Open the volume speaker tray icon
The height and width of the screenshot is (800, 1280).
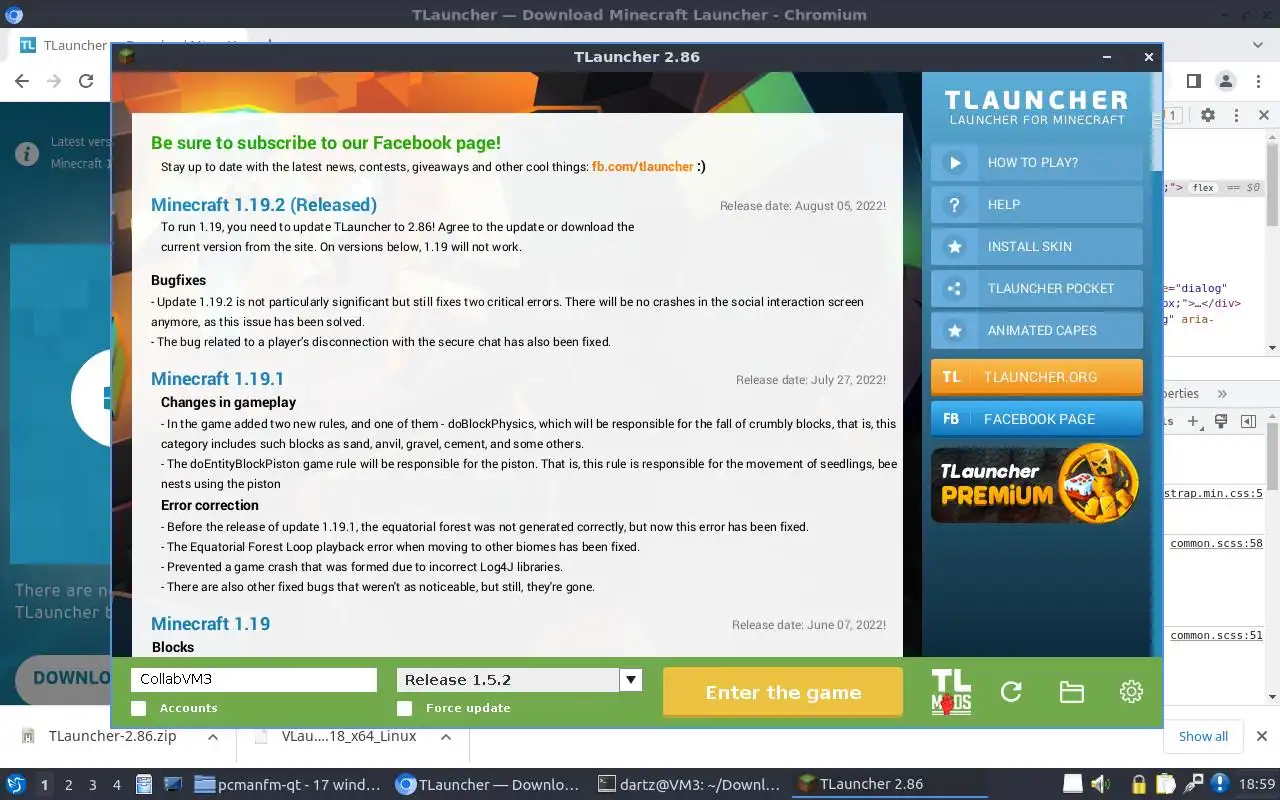pos(1101,784)
